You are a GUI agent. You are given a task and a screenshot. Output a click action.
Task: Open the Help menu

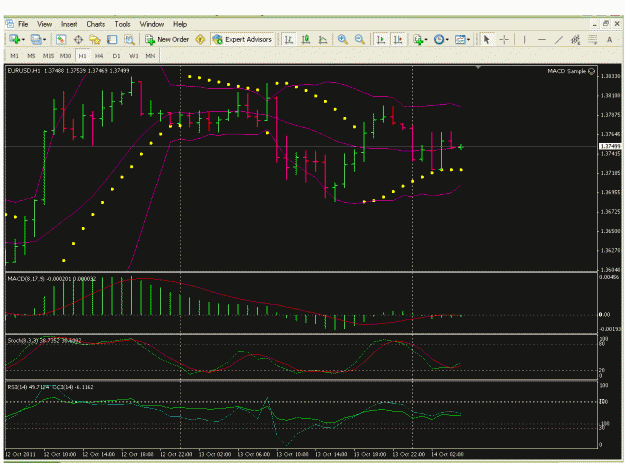[x=180, y=24]
